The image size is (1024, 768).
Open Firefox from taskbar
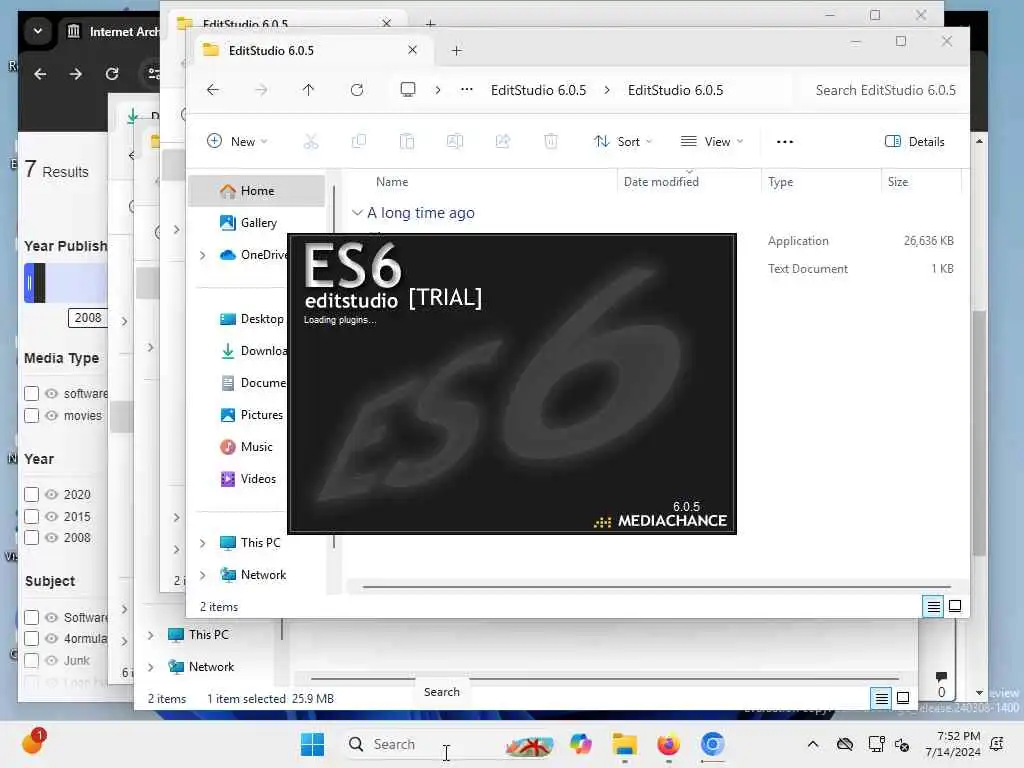[x=668, y=744]
